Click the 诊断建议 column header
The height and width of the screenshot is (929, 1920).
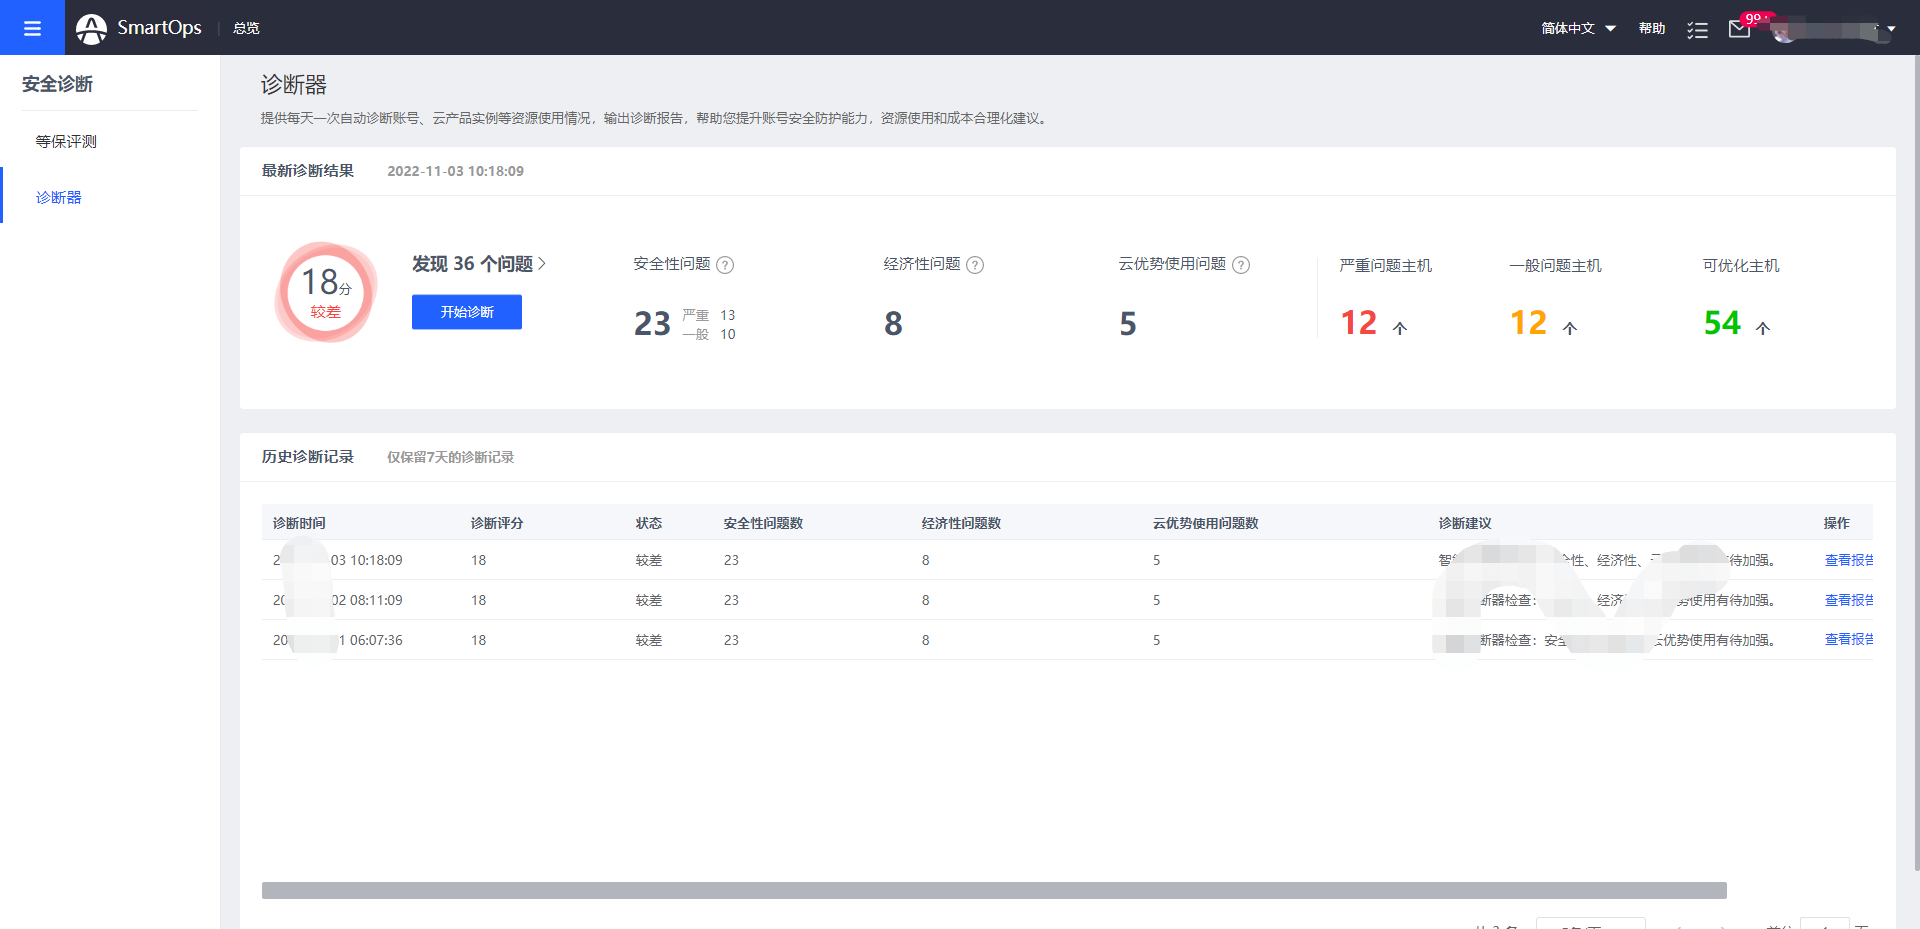[1465, 523]
